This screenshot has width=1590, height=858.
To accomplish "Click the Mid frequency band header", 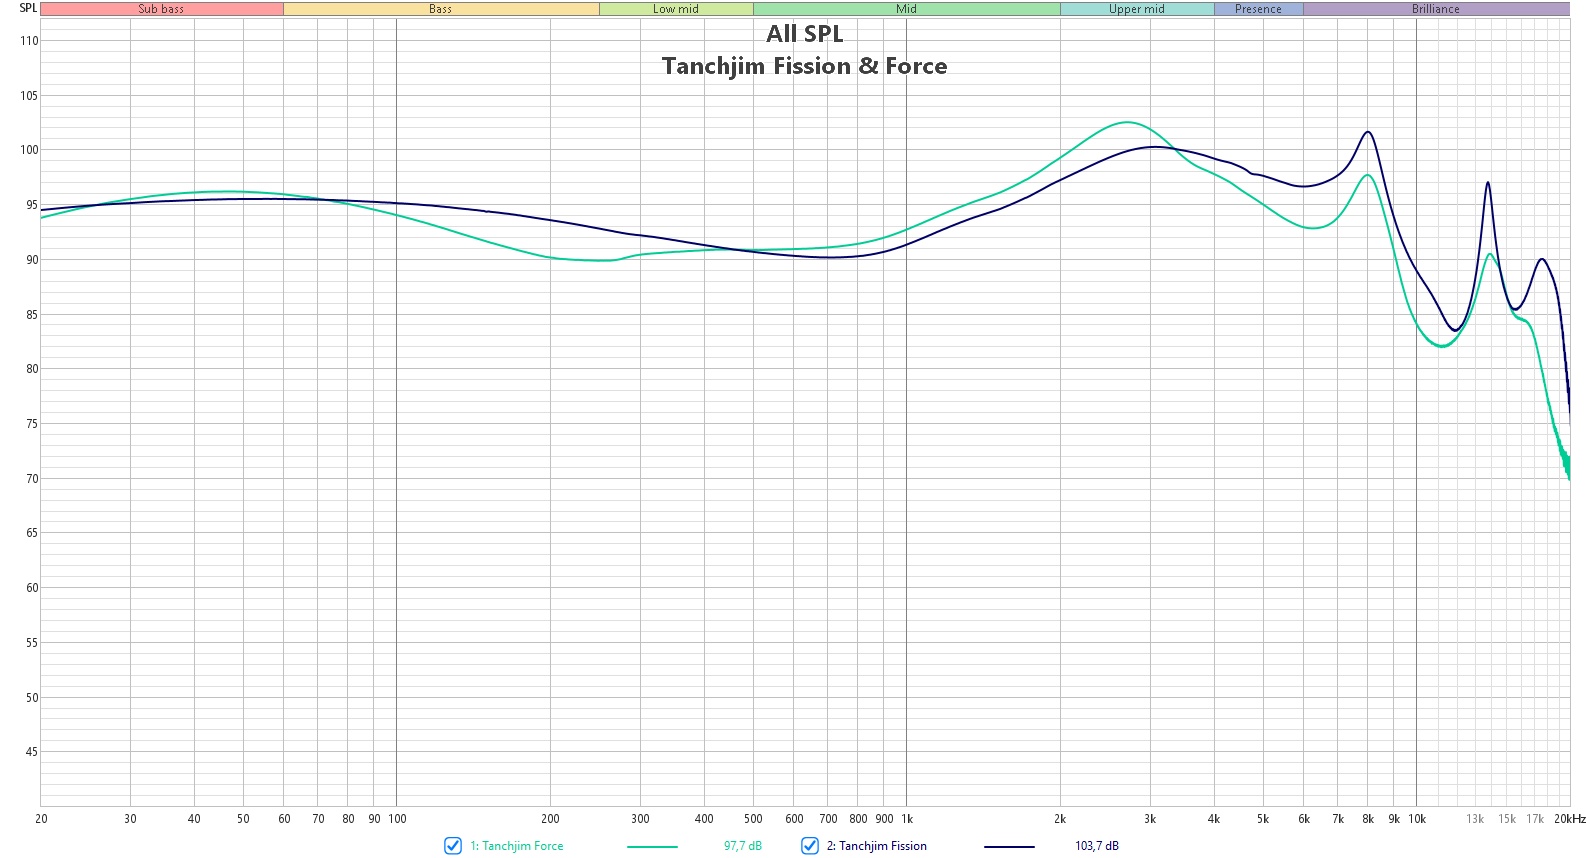I will (x=907, y=9).
